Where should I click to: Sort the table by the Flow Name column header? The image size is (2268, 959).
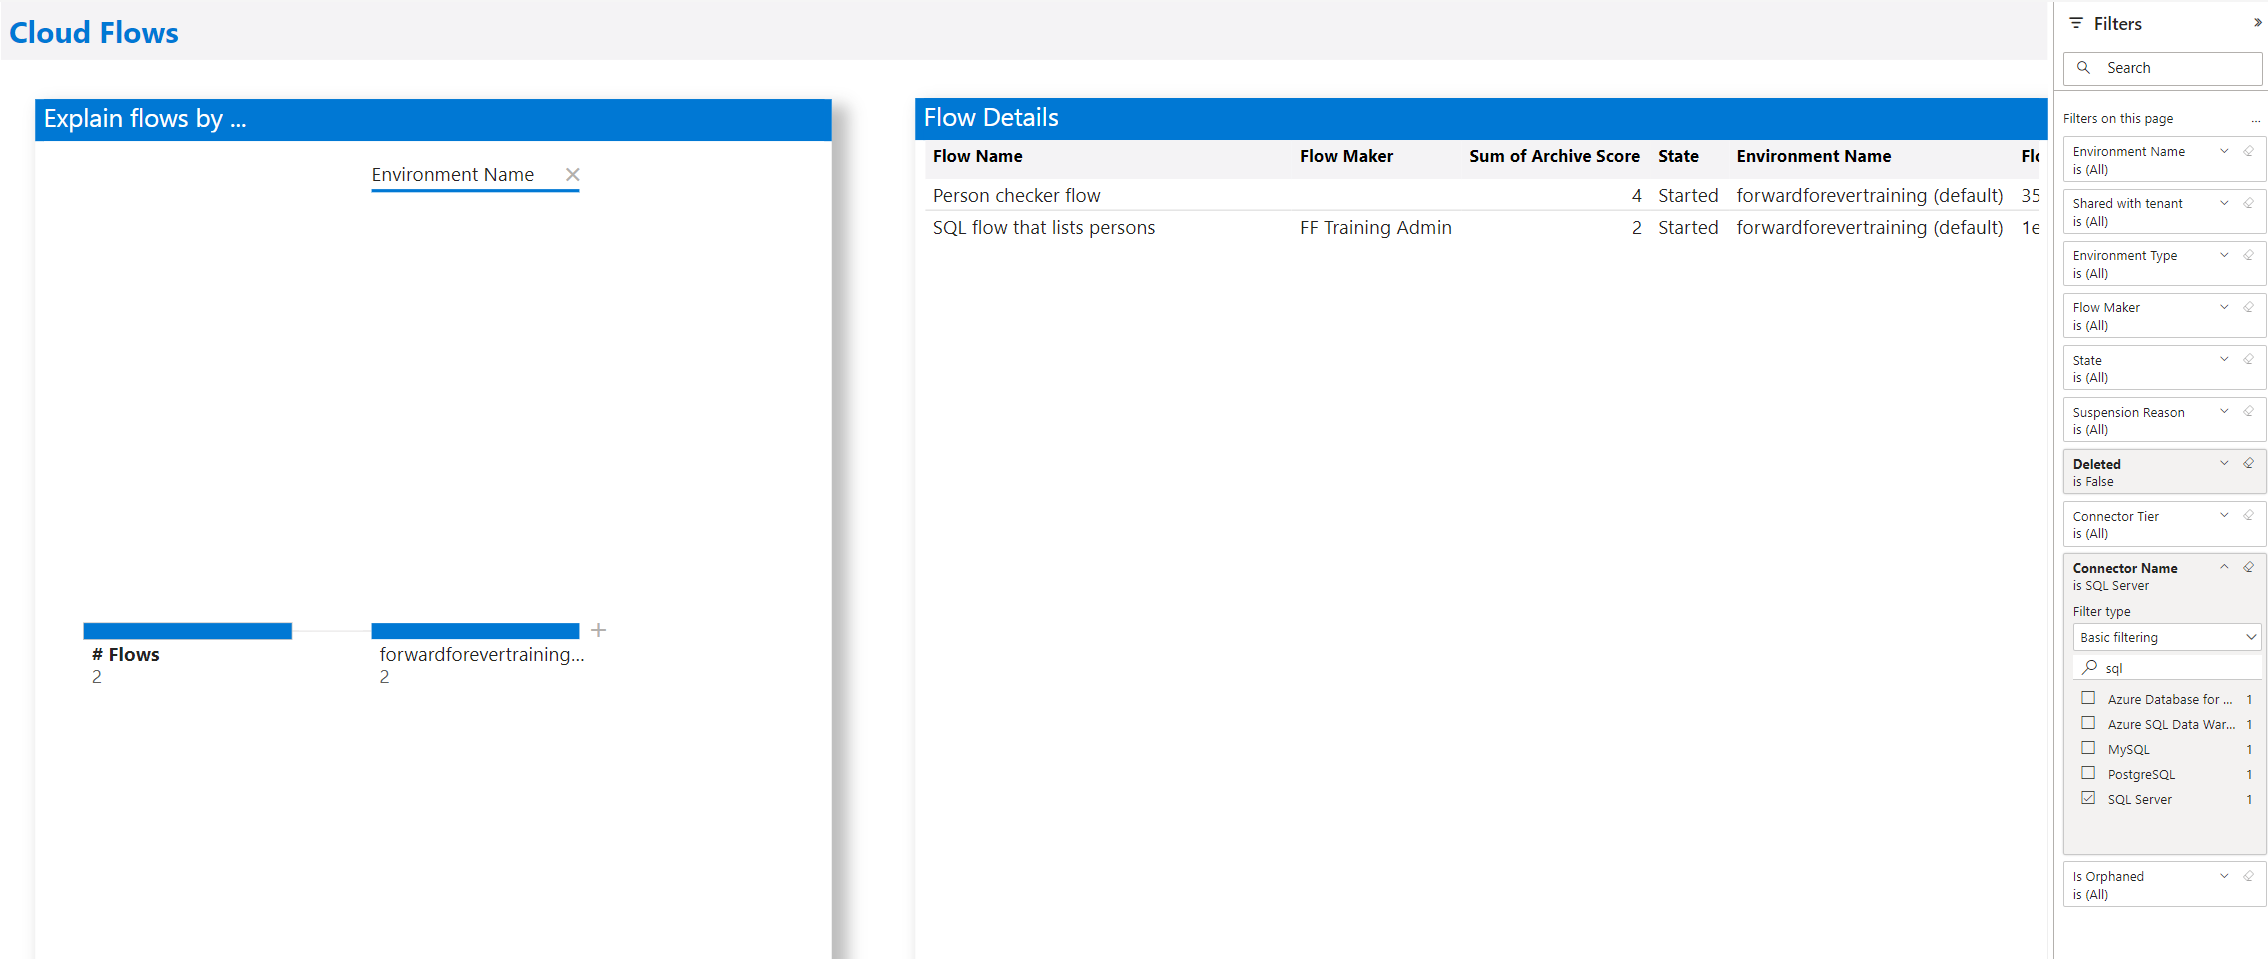977,156
